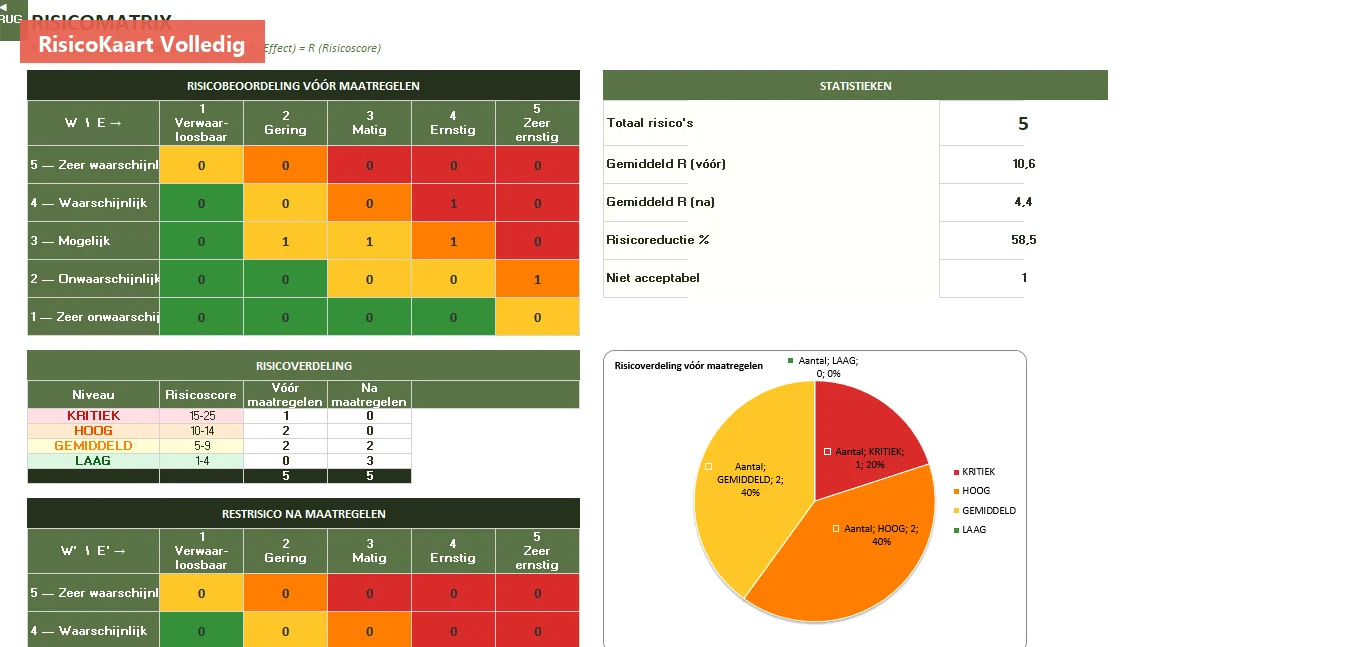Image resolution: width=1353 pixels, height=647 pixels.
Task: Select the '1-4' risicoscore cell
Action: (x=201, y=461)
